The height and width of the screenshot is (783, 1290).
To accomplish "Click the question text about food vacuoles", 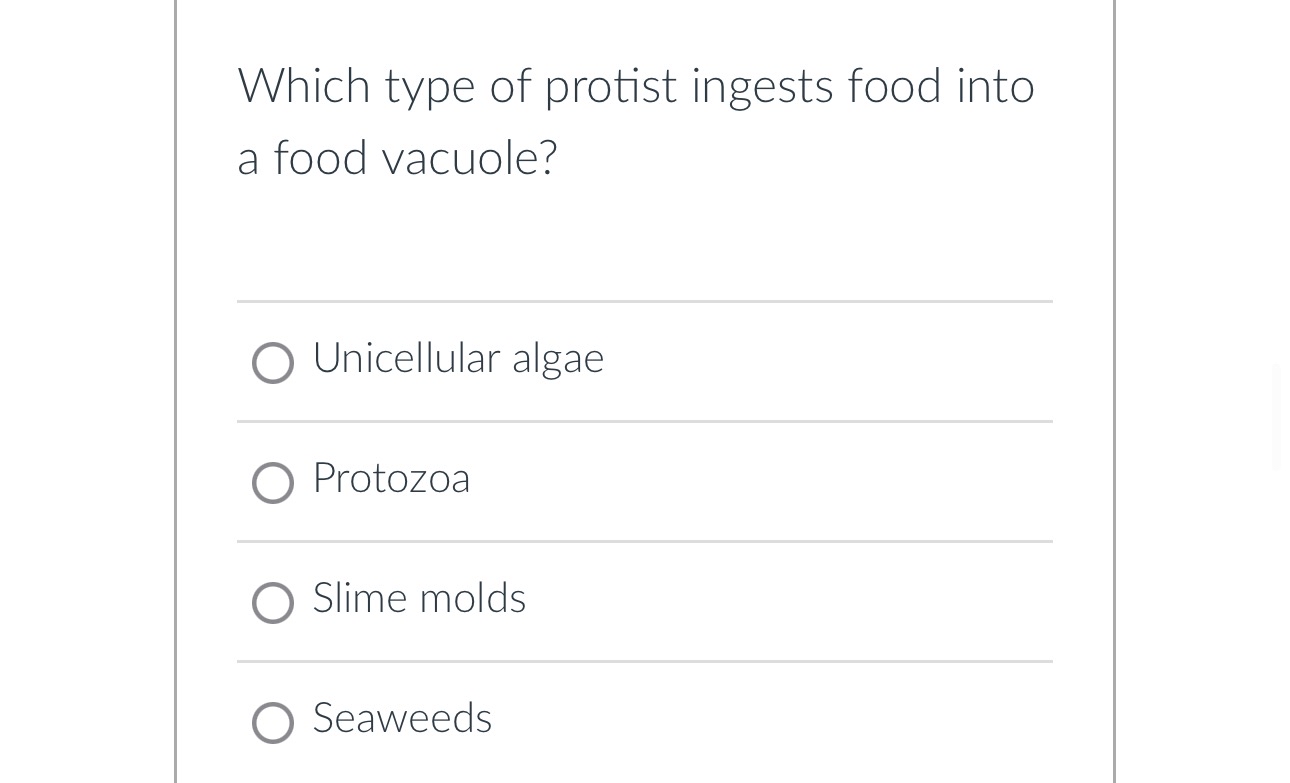I will [636, 120].
